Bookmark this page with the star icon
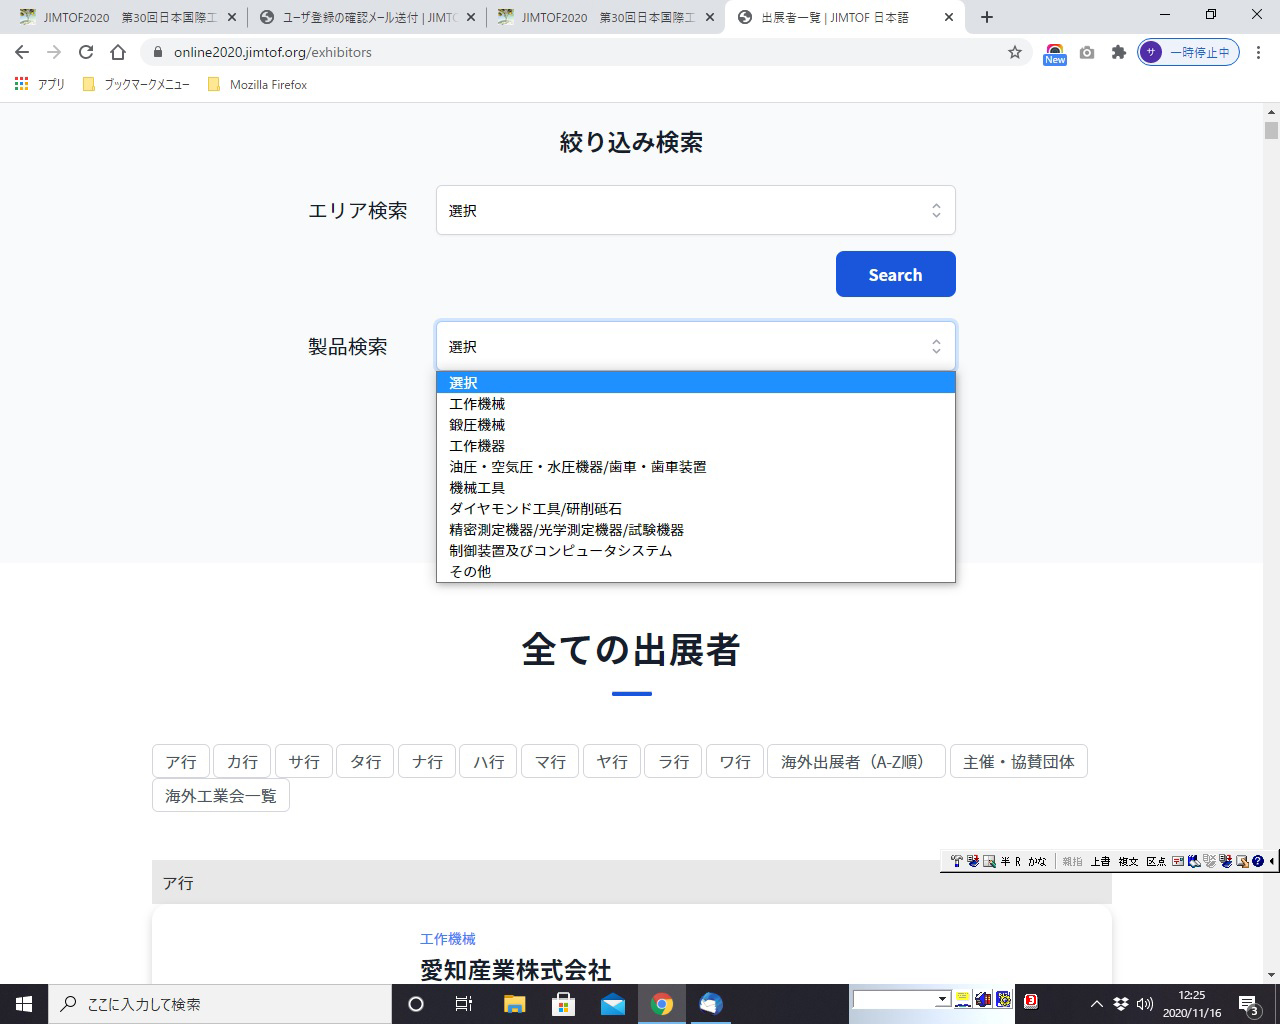 (x=1015, y=52)
